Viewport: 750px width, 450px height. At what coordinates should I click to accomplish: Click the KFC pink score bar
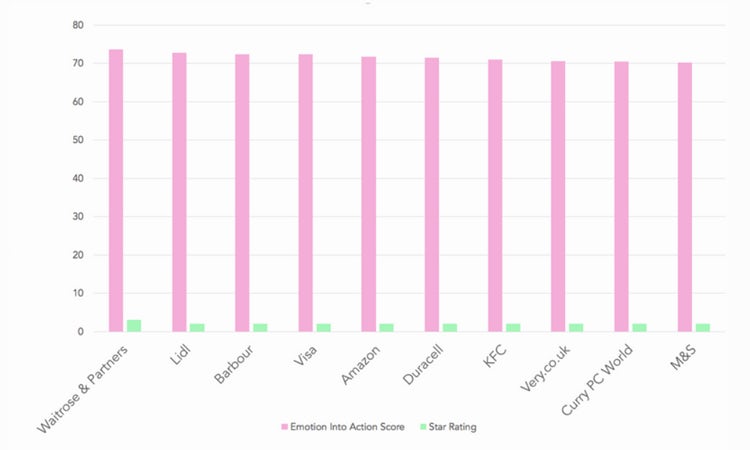tap(495, 196)
